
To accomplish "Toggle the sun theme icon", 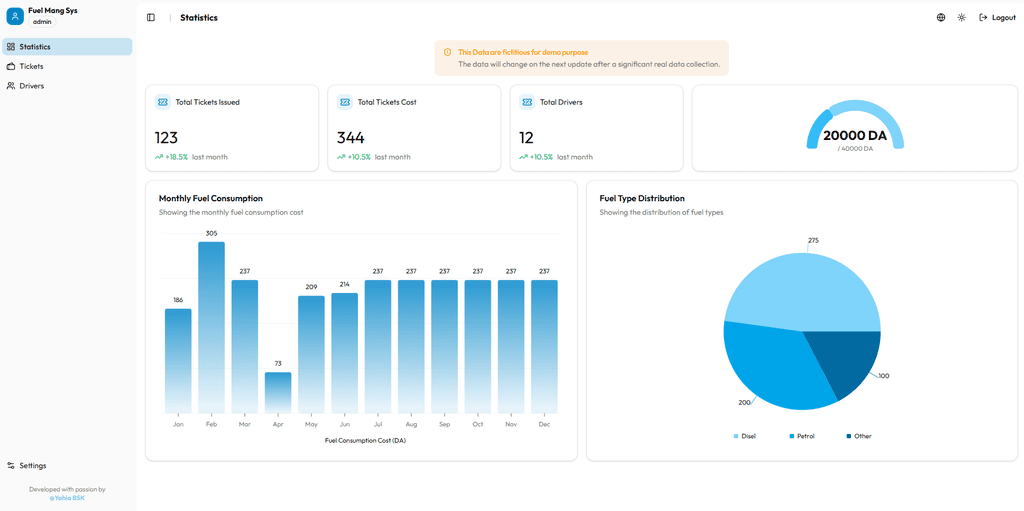I will 962,17.
